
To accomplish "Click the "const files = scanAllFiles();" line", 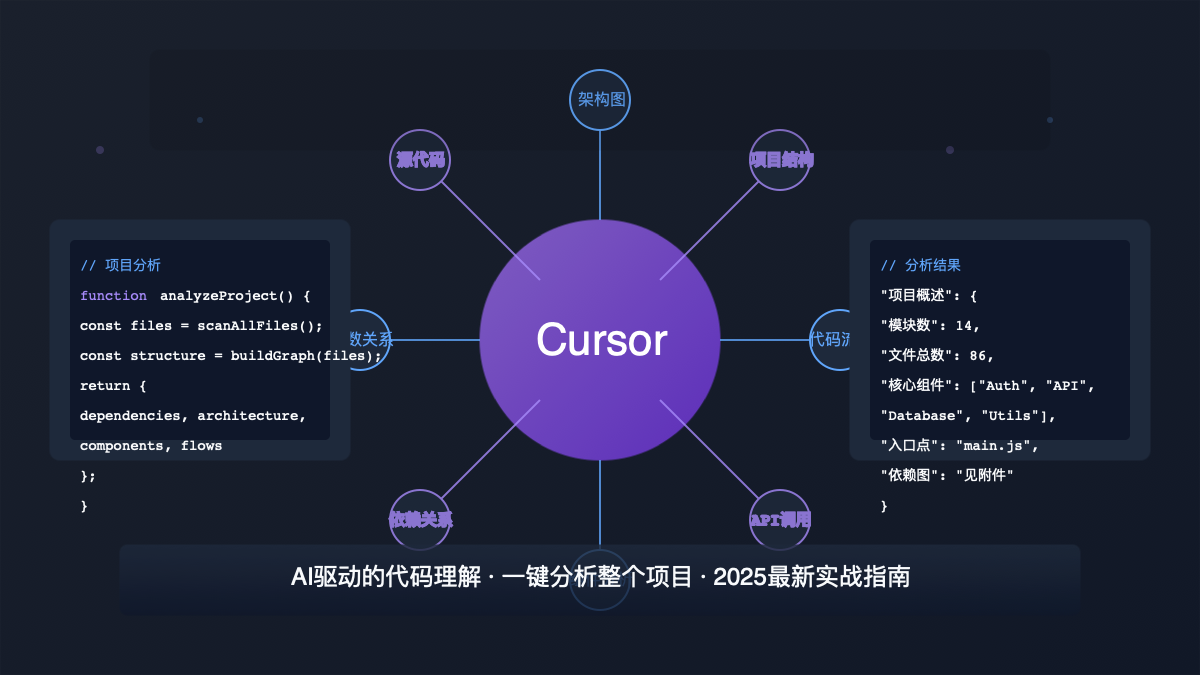I will click(x=201, y=326).
